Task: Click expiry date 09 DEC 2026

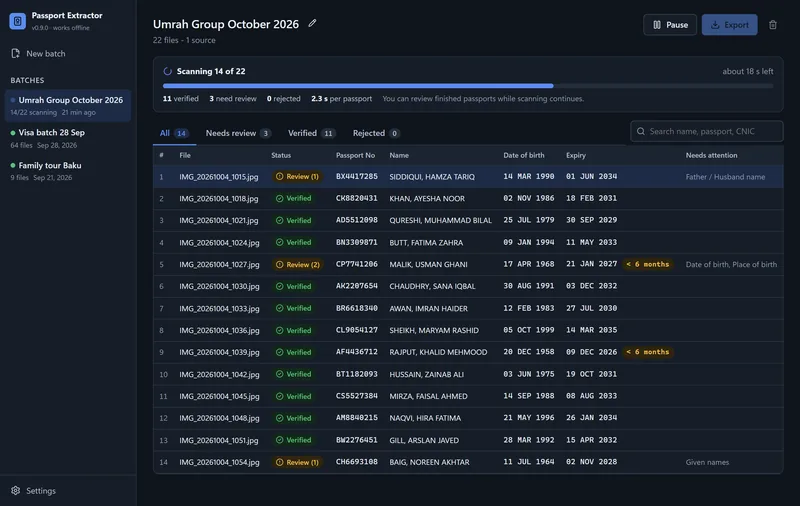Action: click(x=591, y=352)
